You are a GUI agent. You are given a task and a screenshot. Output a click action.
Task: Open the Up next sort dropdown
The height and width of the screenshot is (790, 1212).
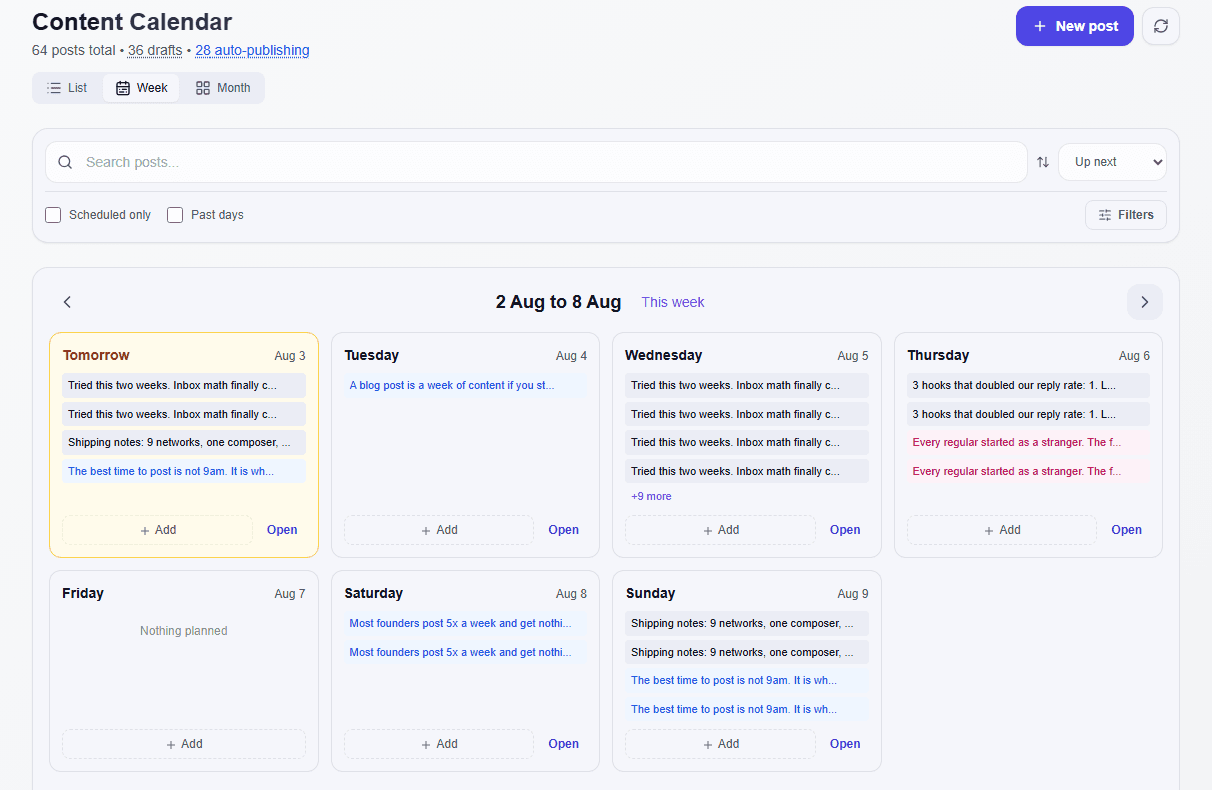click(1112, 162)
